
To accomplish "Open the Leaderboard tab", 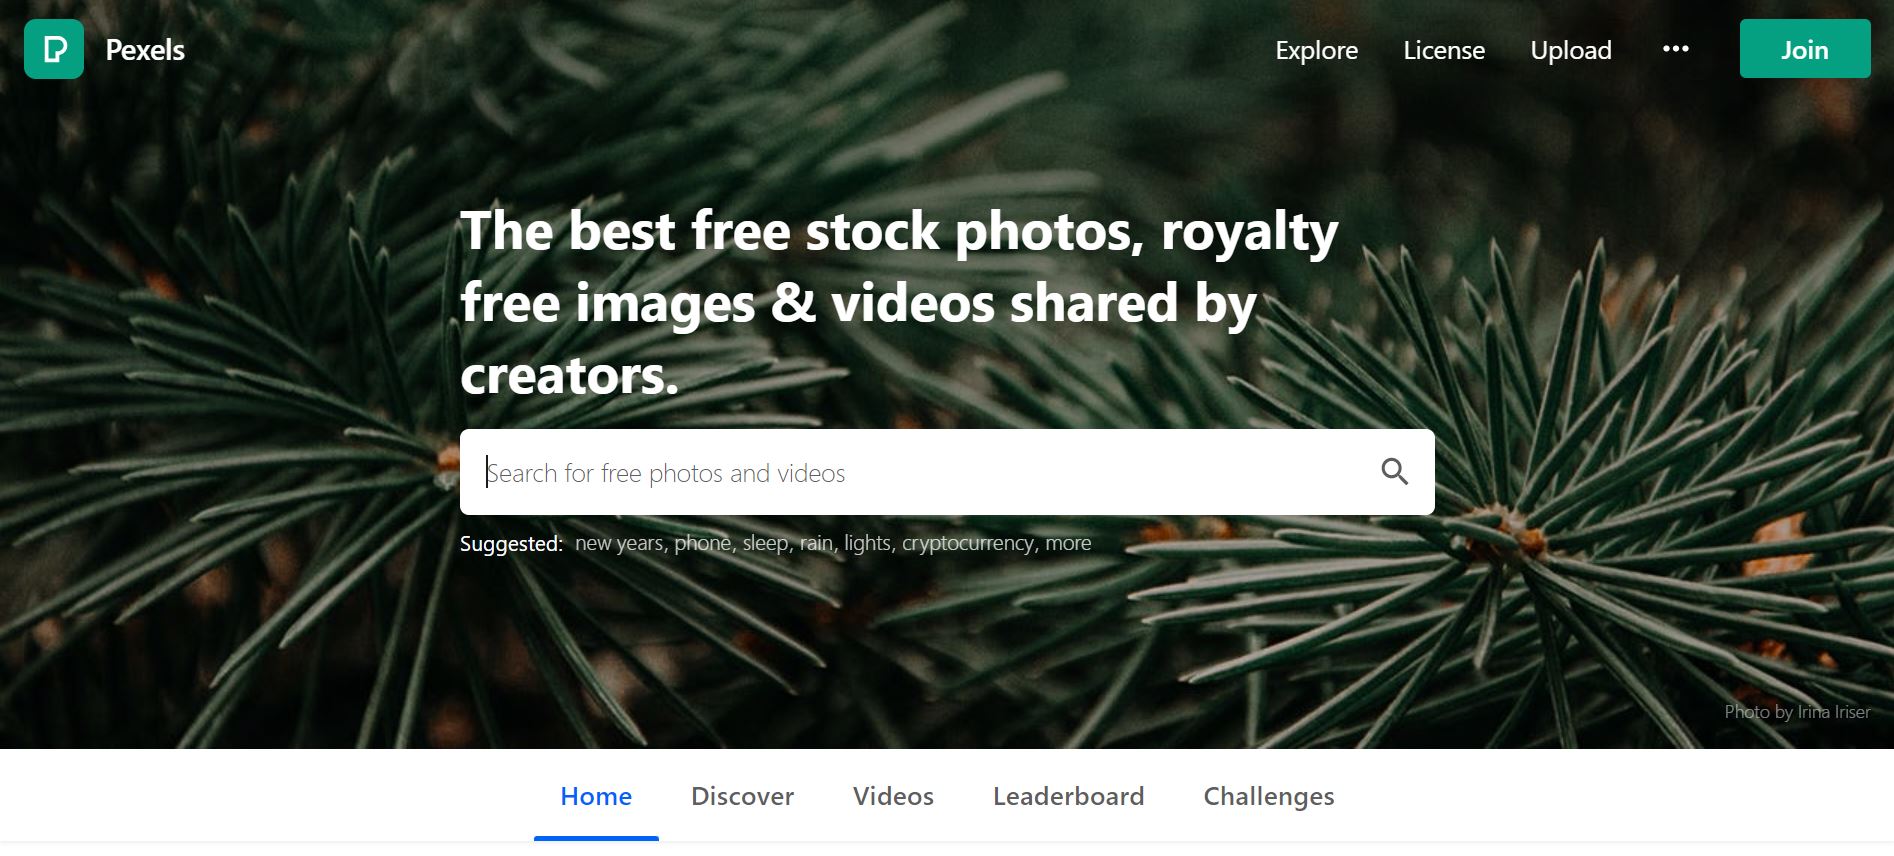I will coord(1068,796).
